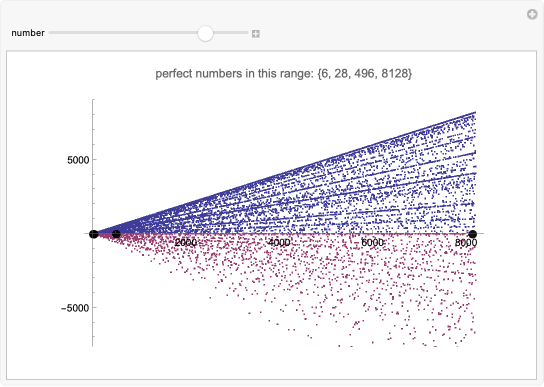The height and width of the screenshot is (387, 544).
Task: Click the 6000 x-axis label
Action: click(373, 242)
